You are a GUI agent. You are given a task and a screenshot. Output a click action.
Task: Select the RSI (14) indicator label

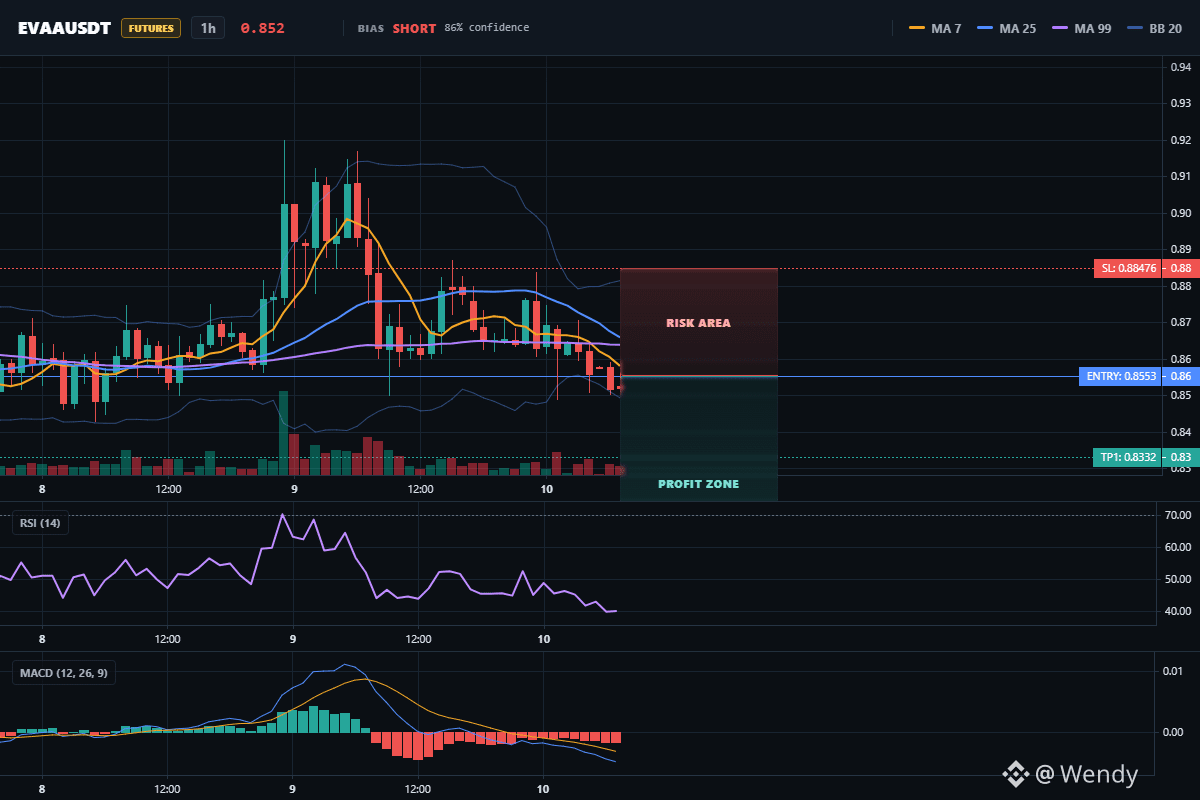40,522
